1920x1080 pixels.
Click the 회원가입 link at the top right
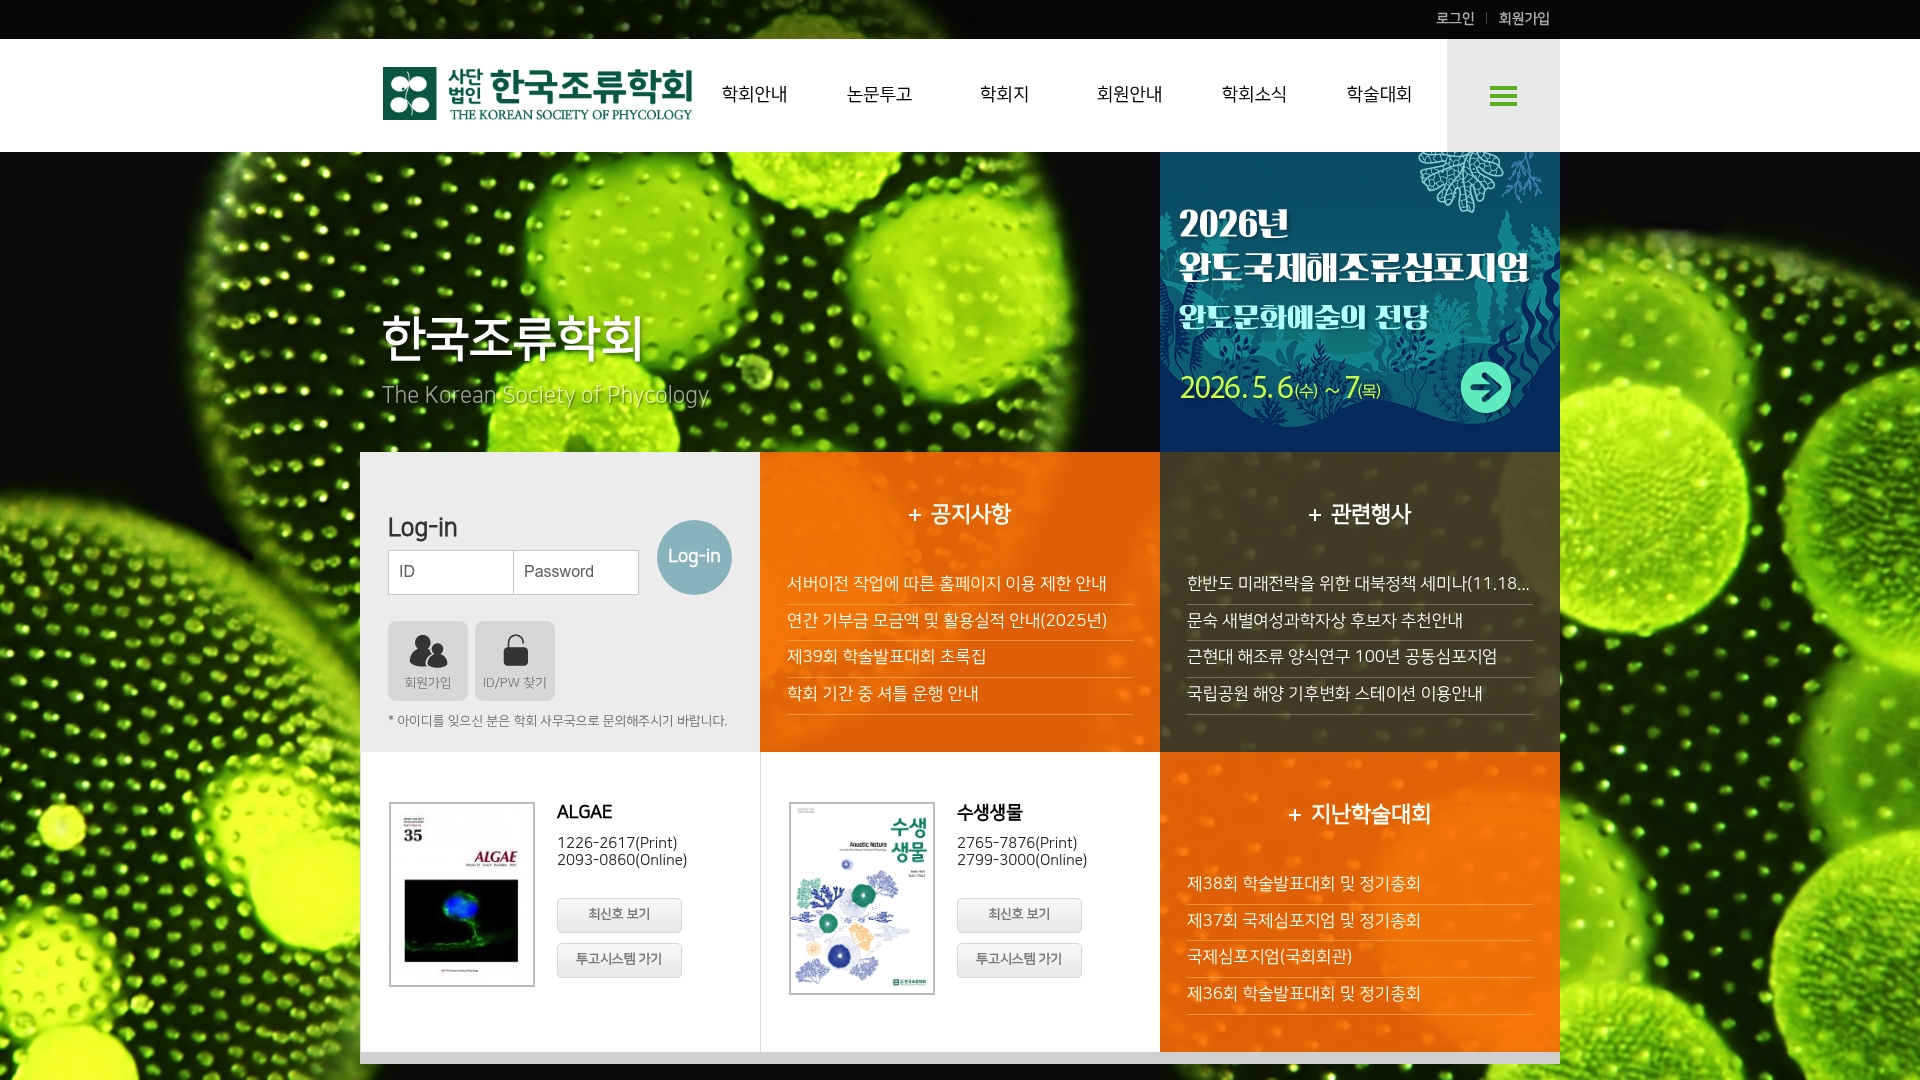pyautogui.click(x=1522, y=18)
